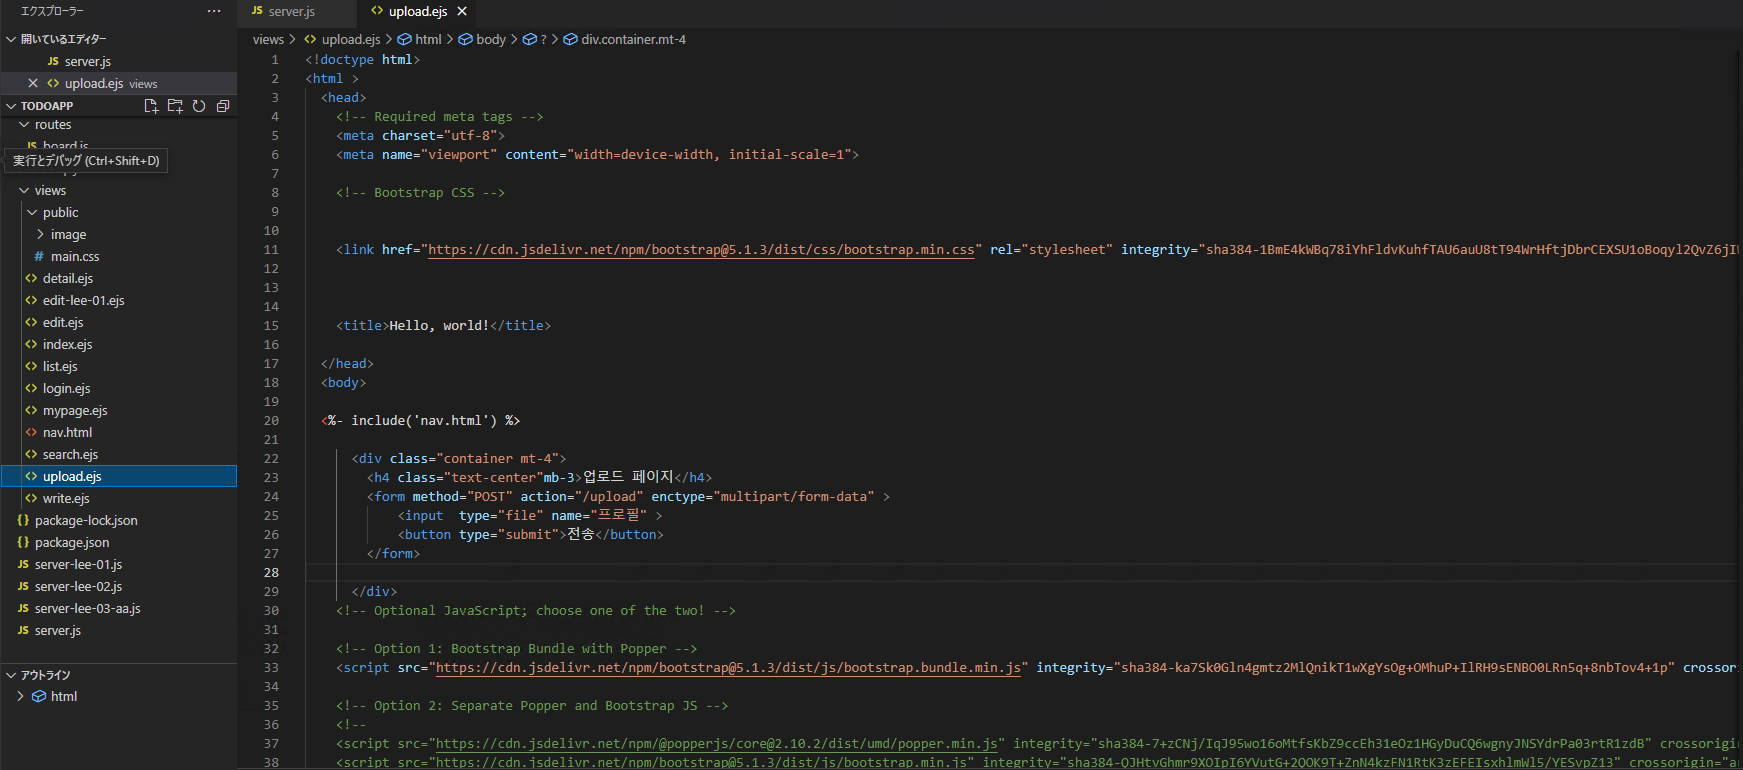This screenshot has height=770, width=1743.
Task: Collapse the routes folder
Action: (x=24, y=125)
